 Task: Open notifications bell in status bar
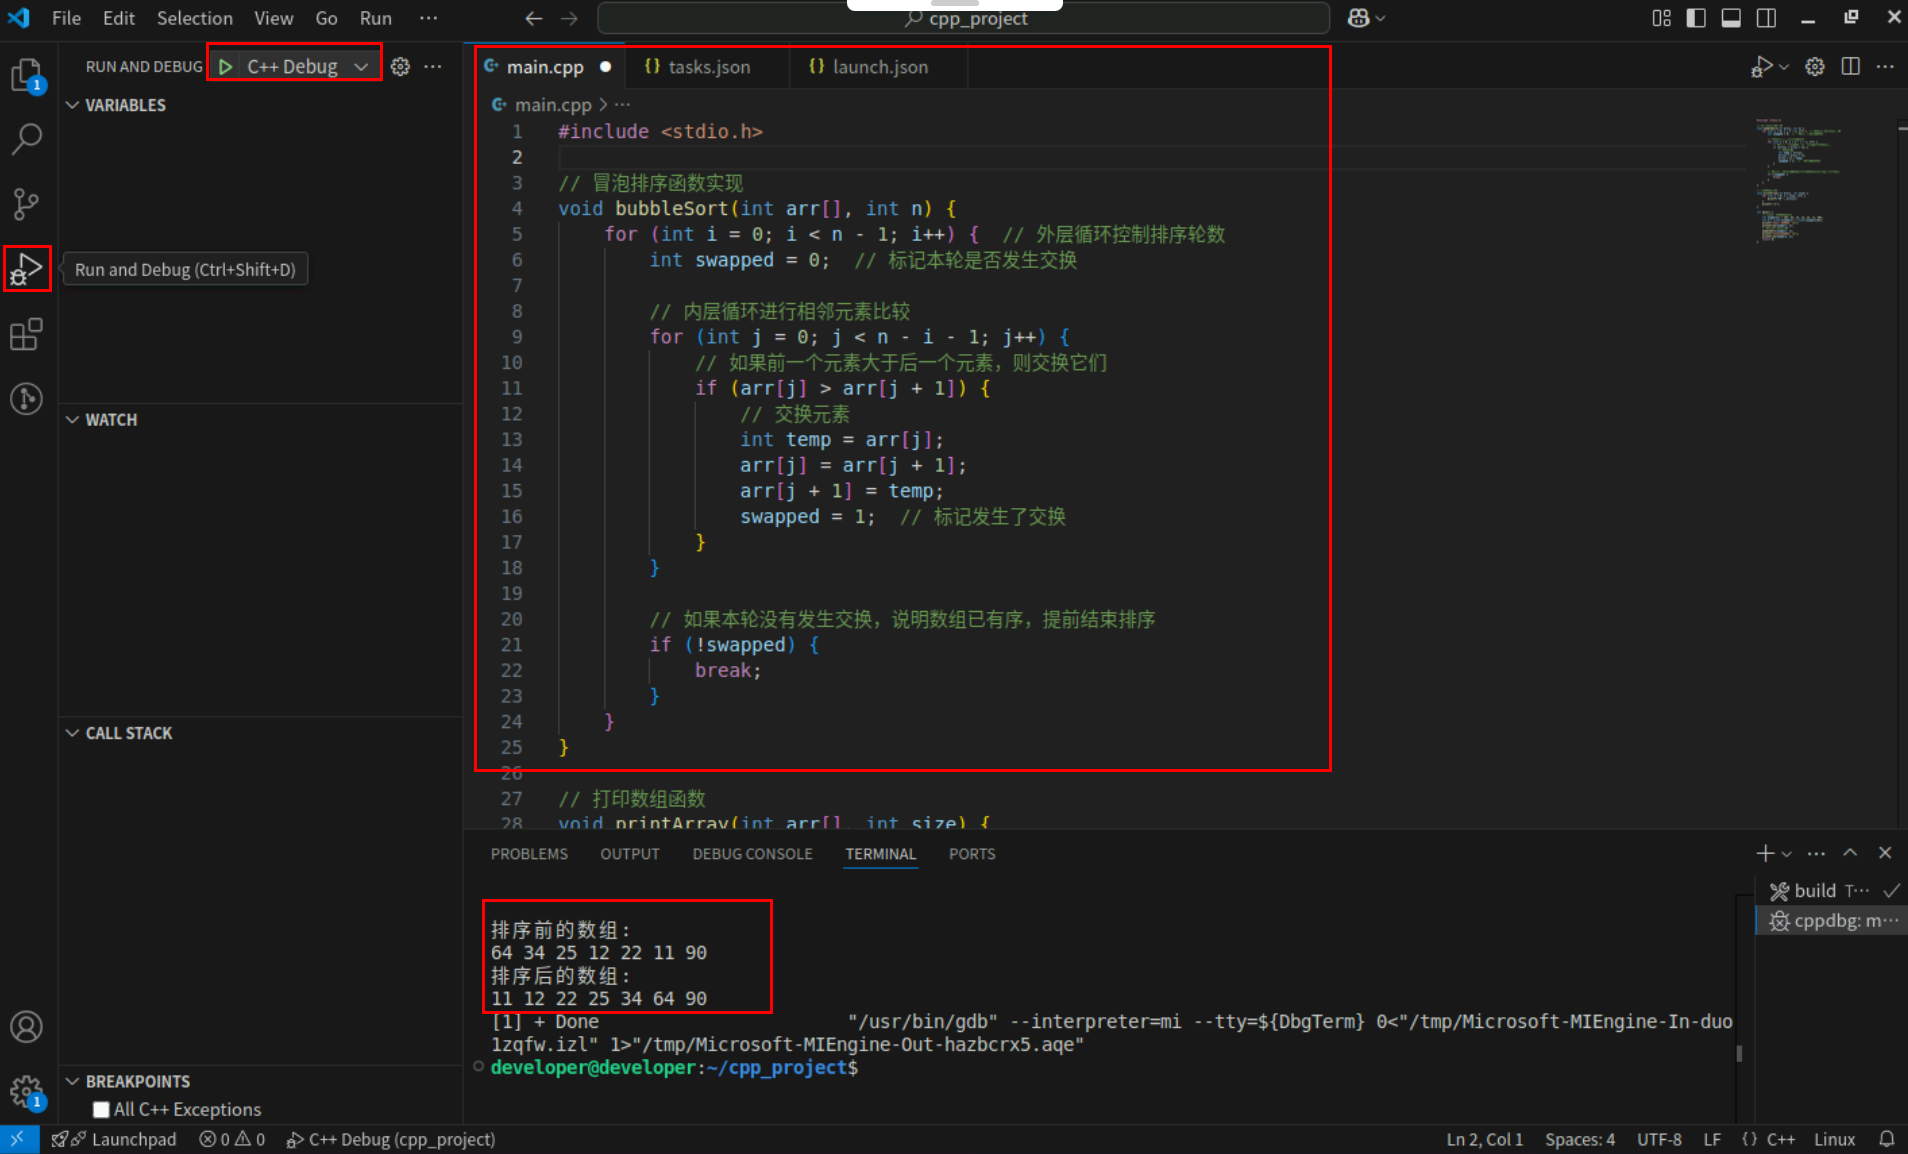[x=1887, y=1139]
